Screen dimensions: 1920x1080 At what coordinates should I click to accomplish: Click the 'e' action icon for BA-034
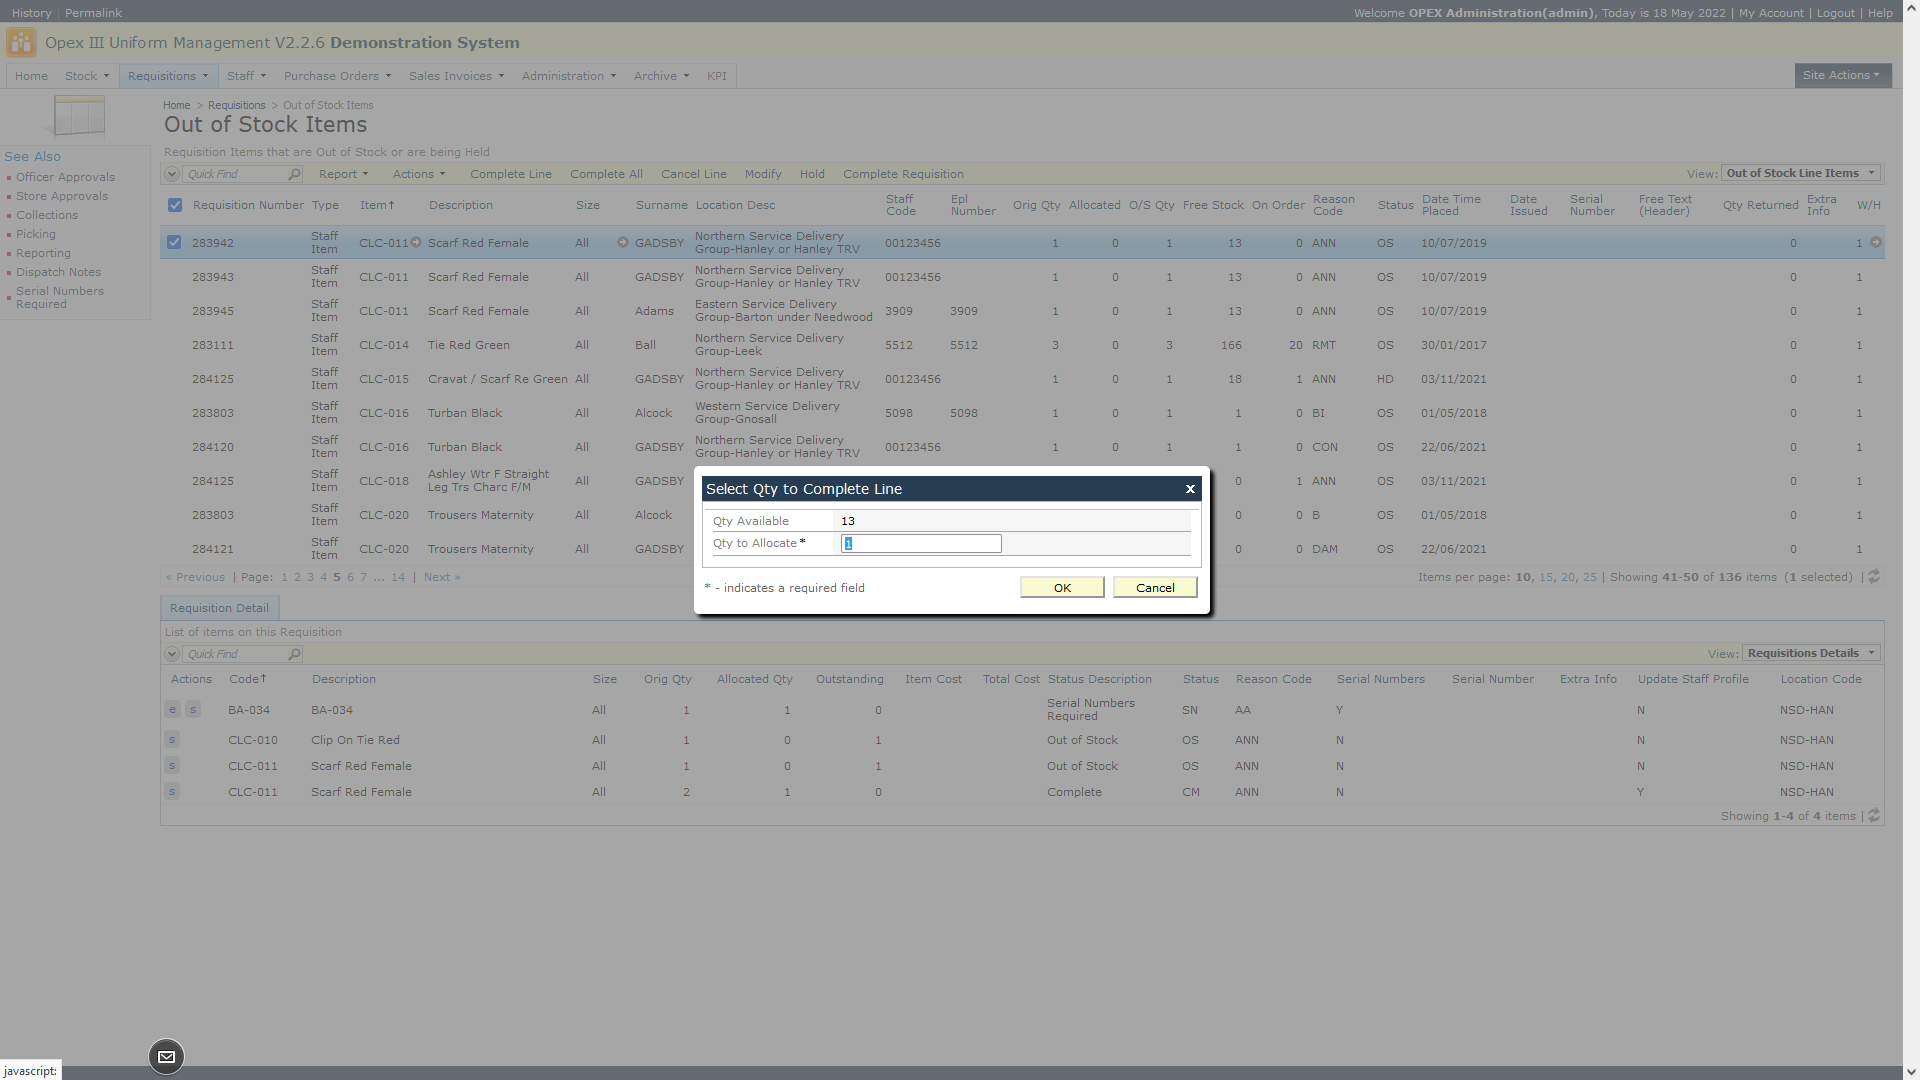[x=172, y=710]
